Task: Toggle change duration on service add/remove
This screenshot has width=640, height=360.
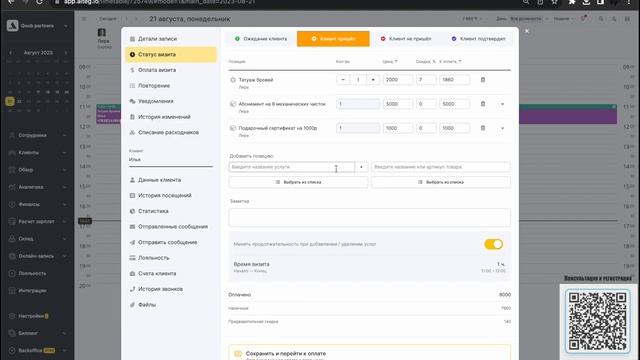Action: point(493,244)
